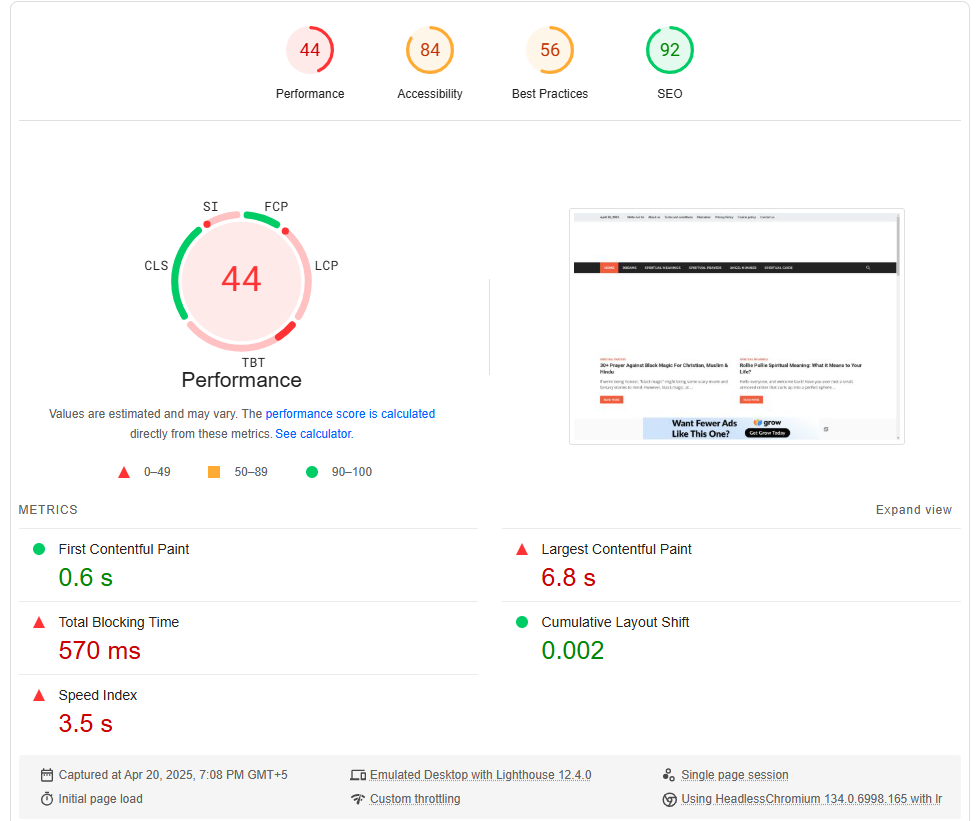Open the 'See calculator' link
This screenshot has width=977, height=821.
click(313, 434)
